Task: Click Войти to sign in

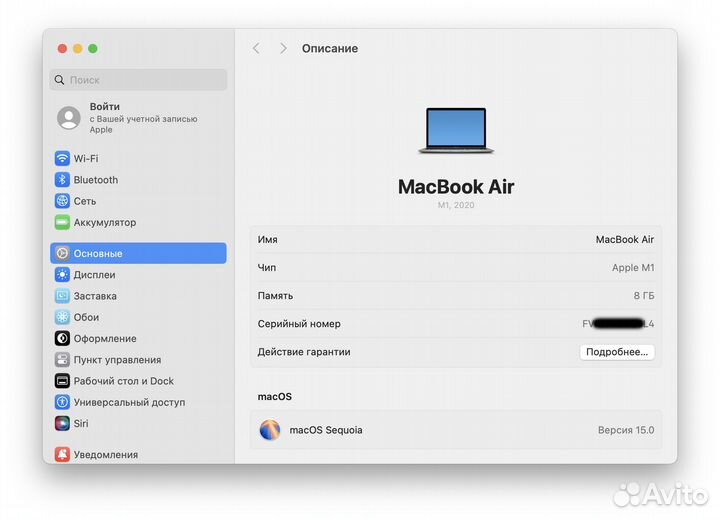Action: [105, 107]
